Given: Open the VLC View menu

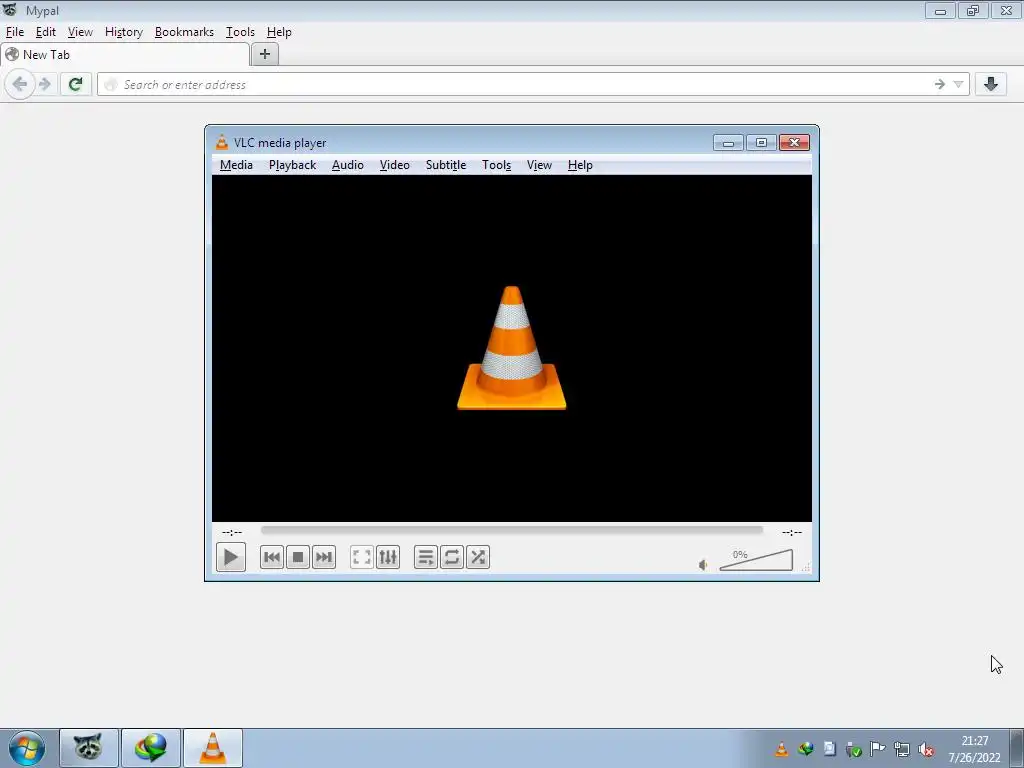Looking at the screenshot, I should (x=539, y=165).
